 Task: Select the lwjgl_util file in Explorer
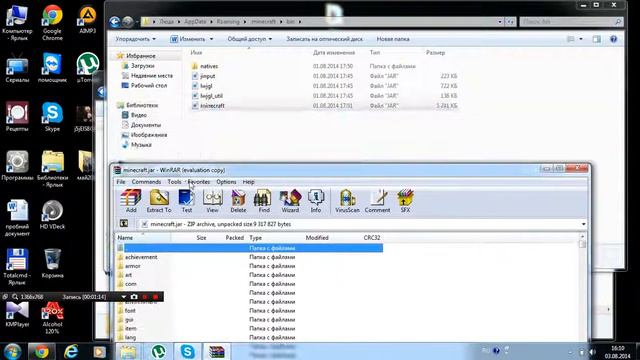click(211, 96)
